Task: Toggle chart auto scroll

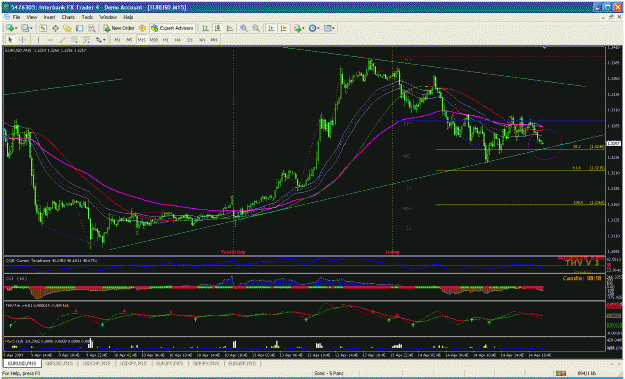Action: point(271,28)
